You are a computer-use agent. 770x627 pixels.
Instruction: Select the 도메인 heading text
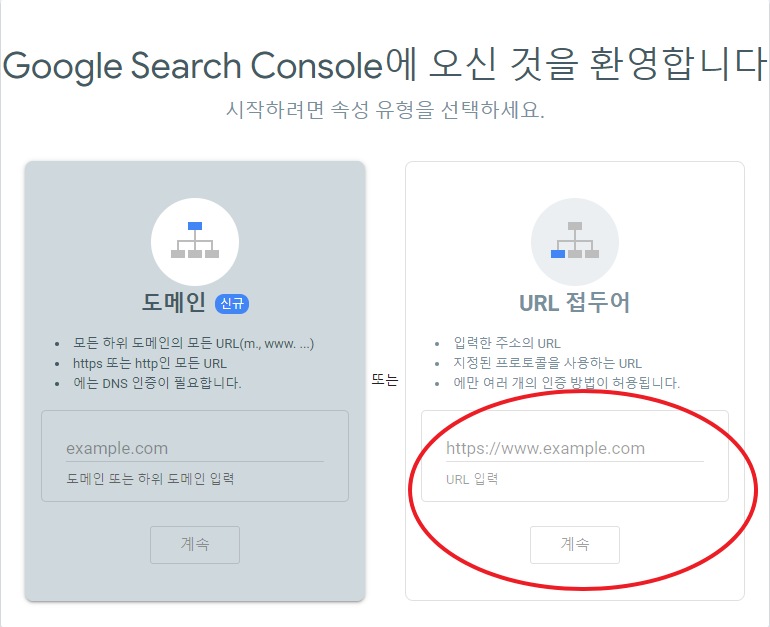174,302
